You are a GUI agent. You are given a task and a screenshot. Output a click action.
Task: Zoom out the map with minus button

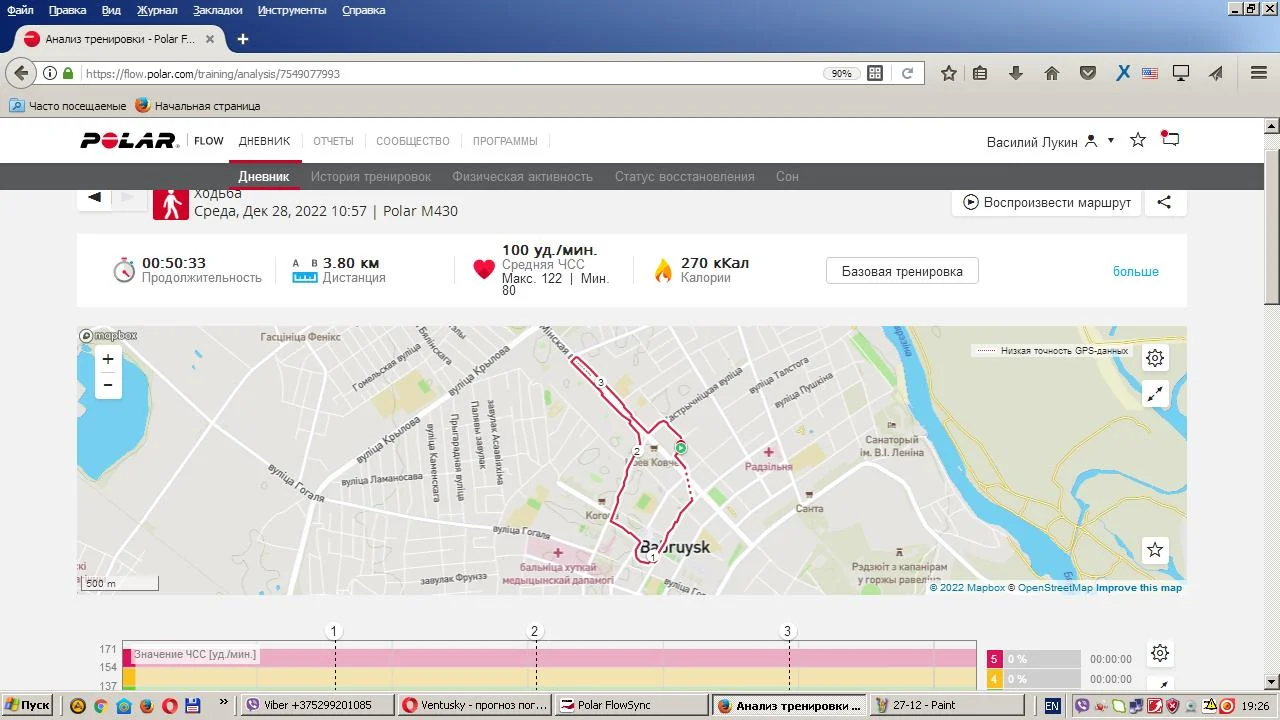click(x=108, y=385)
